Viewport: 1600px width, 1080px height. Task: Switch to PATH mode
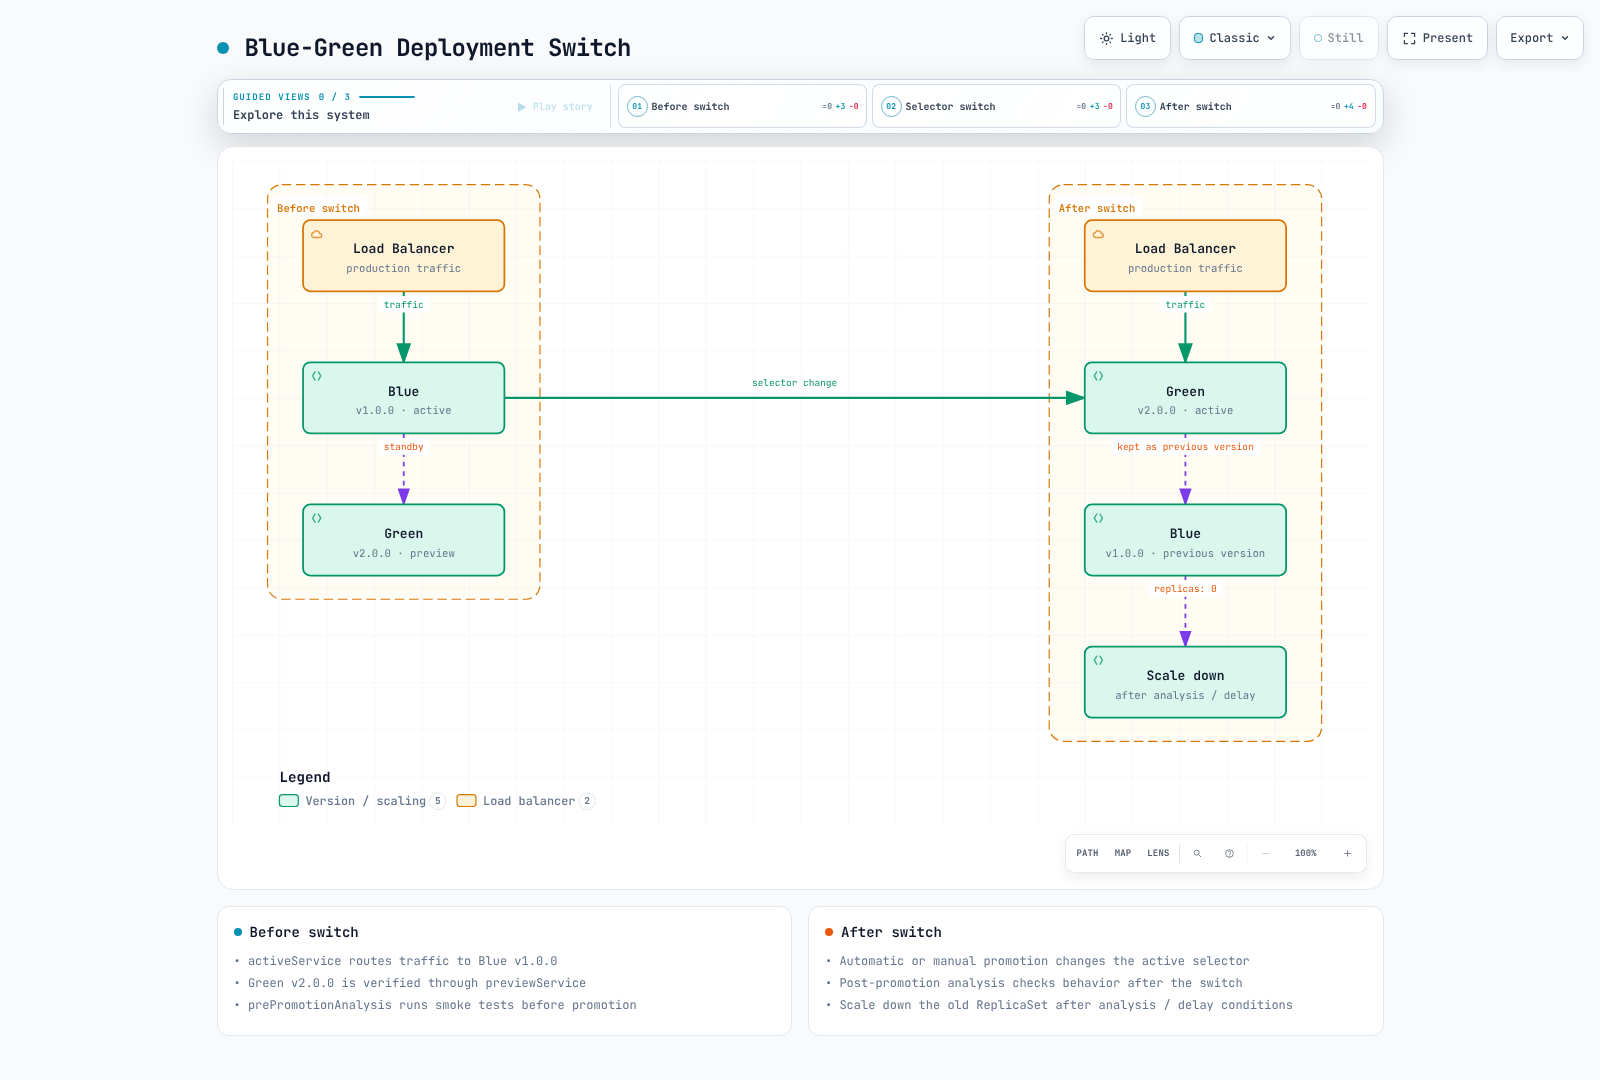[1087, 853]
